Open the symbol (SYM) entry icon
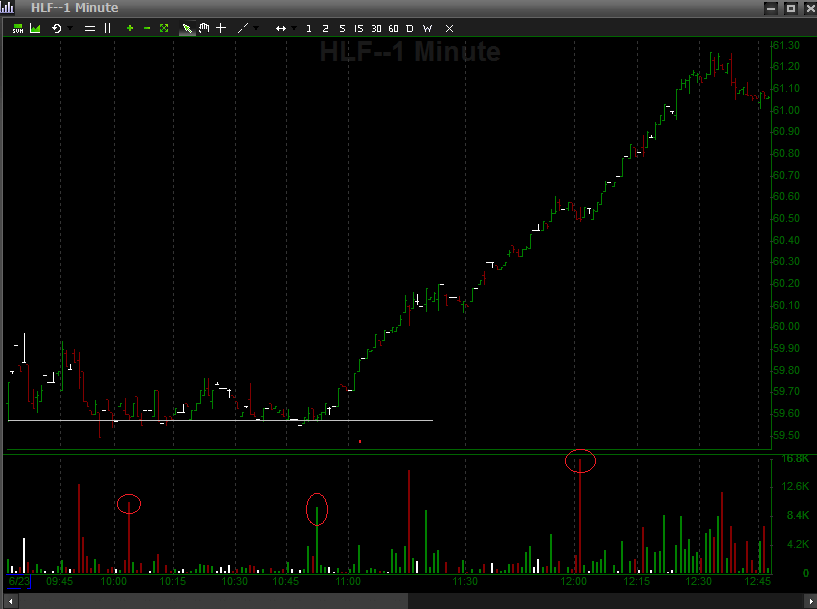 click(x=18, y=28)
